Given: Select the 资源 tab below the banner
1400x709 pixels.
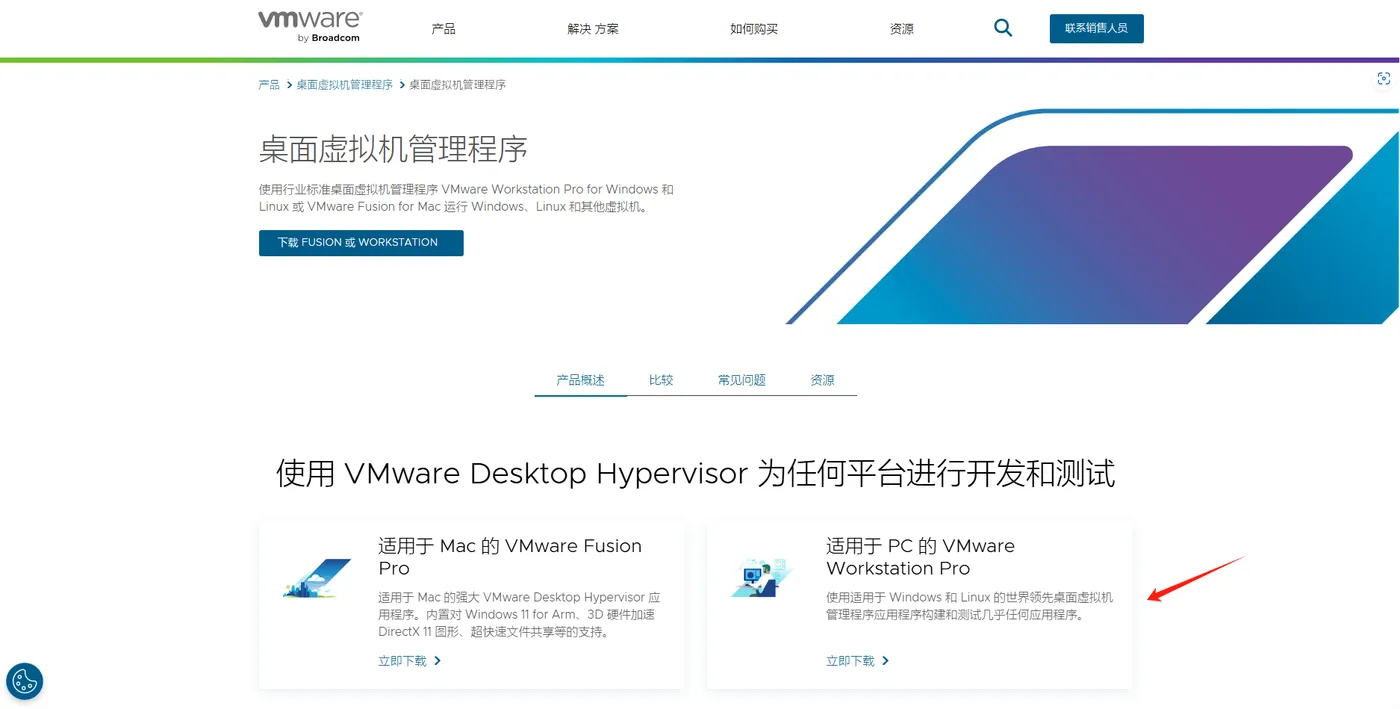Looking at the screenshot, I should click(x=822, y=380).
